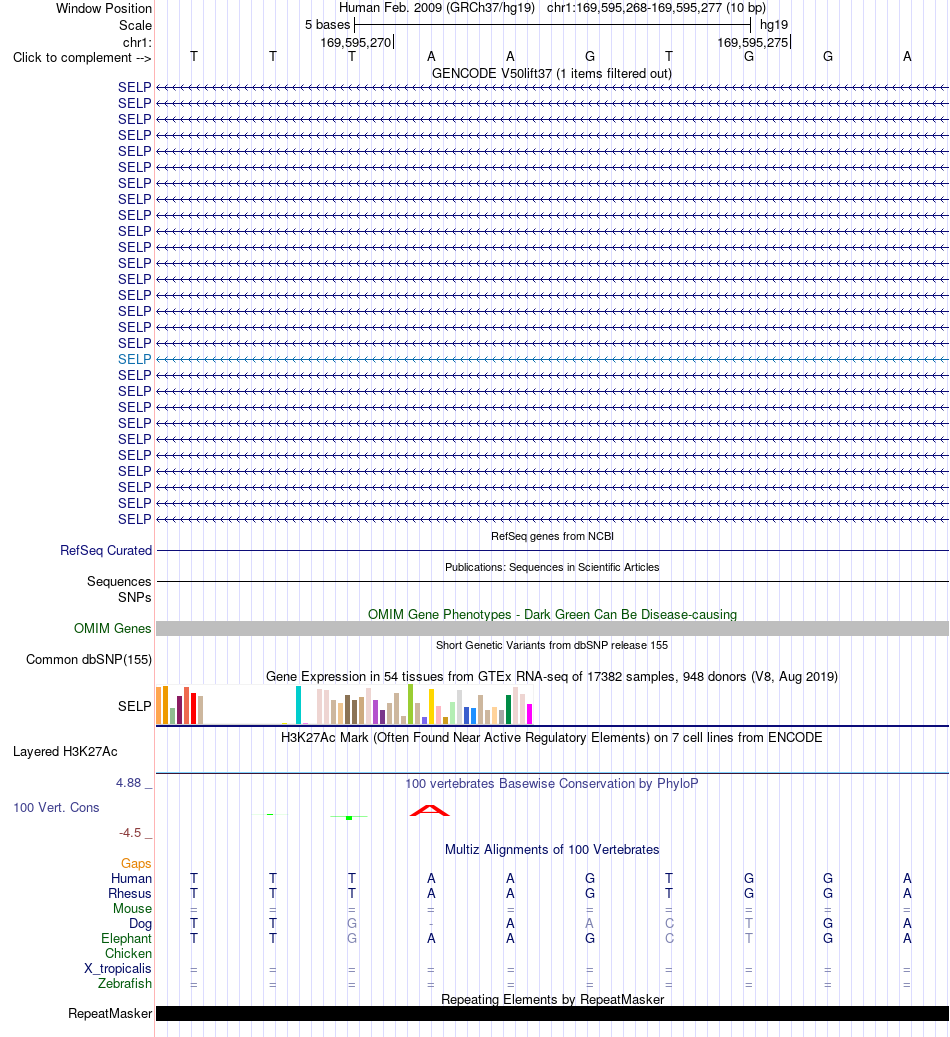Click the '100 Vert. Cons' track label
The height and width of the screenshot is (1037, 950).
point(56,808)
